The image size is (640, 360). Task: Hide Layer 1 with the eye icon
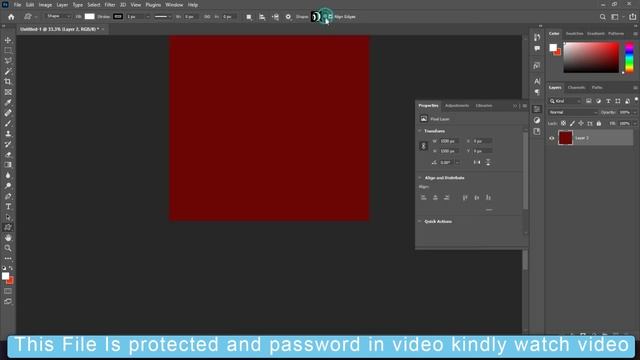pyautogui.click(x=551, y=138)
